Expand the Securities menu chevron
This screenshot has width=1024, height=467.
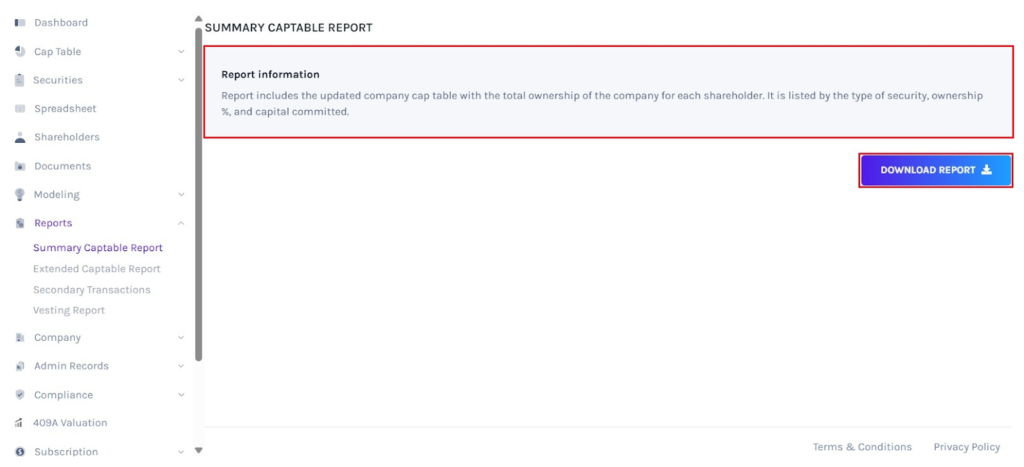[181, 80]
